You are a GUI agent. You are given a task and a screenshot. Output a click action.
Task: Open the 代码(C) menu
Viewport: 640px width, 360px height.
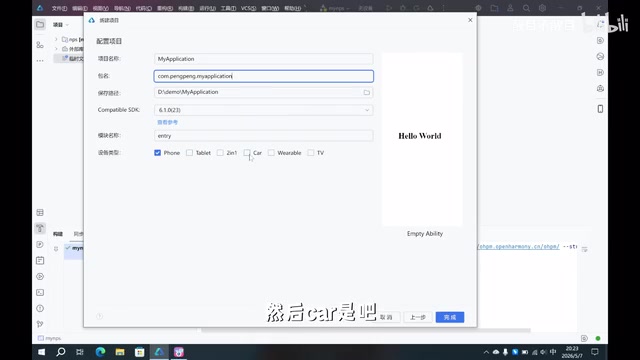click(144, 8)
